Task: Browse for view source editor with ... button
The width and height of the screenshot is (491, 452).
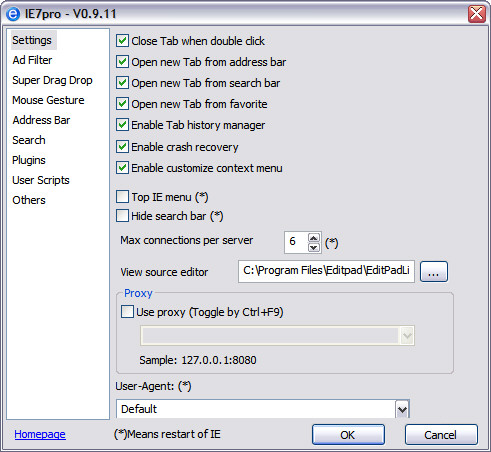Action: click(x=434, y=272)
